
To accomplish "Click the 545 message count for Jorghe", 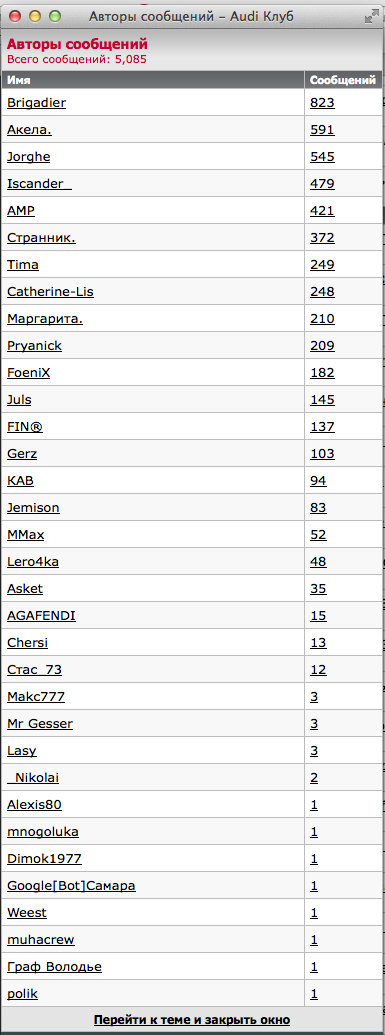I will (x=322, y=156).
